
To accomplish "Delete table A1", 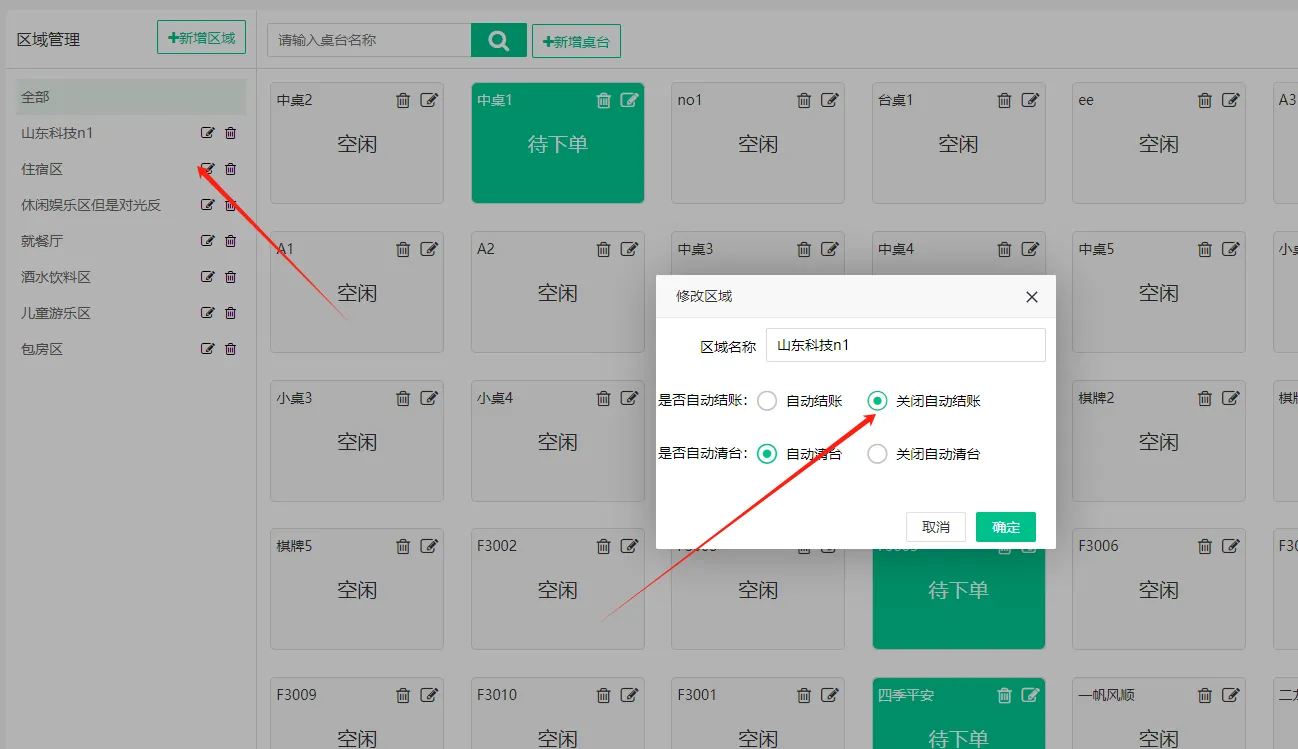I will click(x=403, y=249).
